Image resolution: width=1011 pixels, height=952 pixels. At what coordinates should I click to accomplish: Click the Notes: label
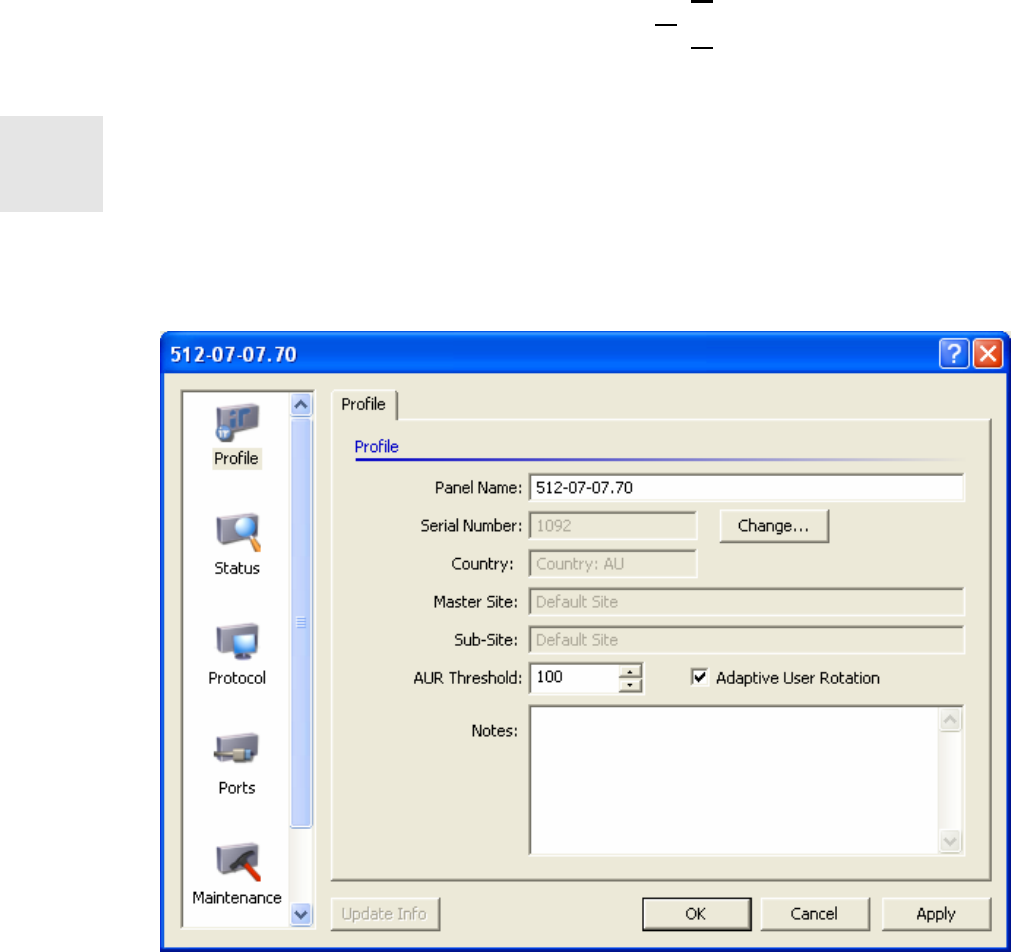tap(495, 731)
